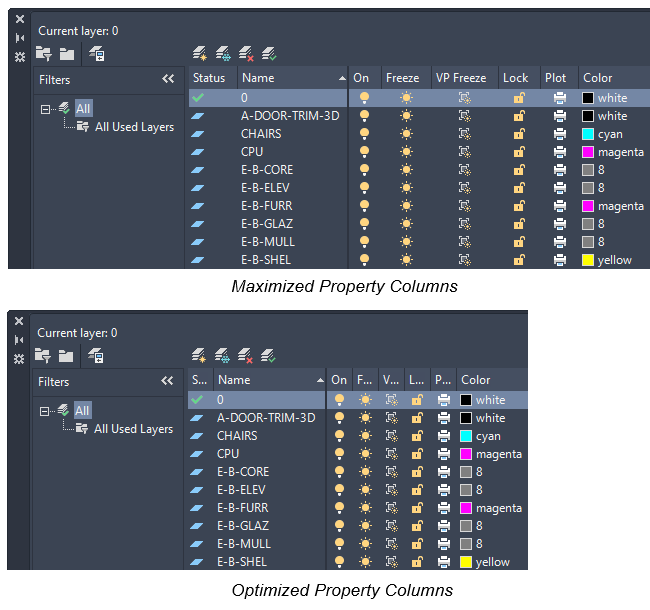The image size is (650, 610).
Task: Select layer E-B-MULL name in upper panel
Action: pyautogui.click(x=268, y=242)
